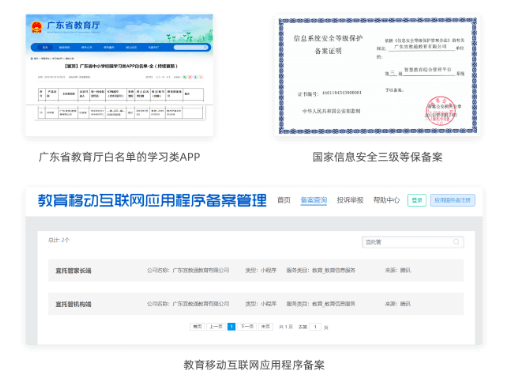Screen dimensions: 508x385
Task: Click the 服务类目 value in the 宜托管家长端 row
Action: [x=334, y=270]
